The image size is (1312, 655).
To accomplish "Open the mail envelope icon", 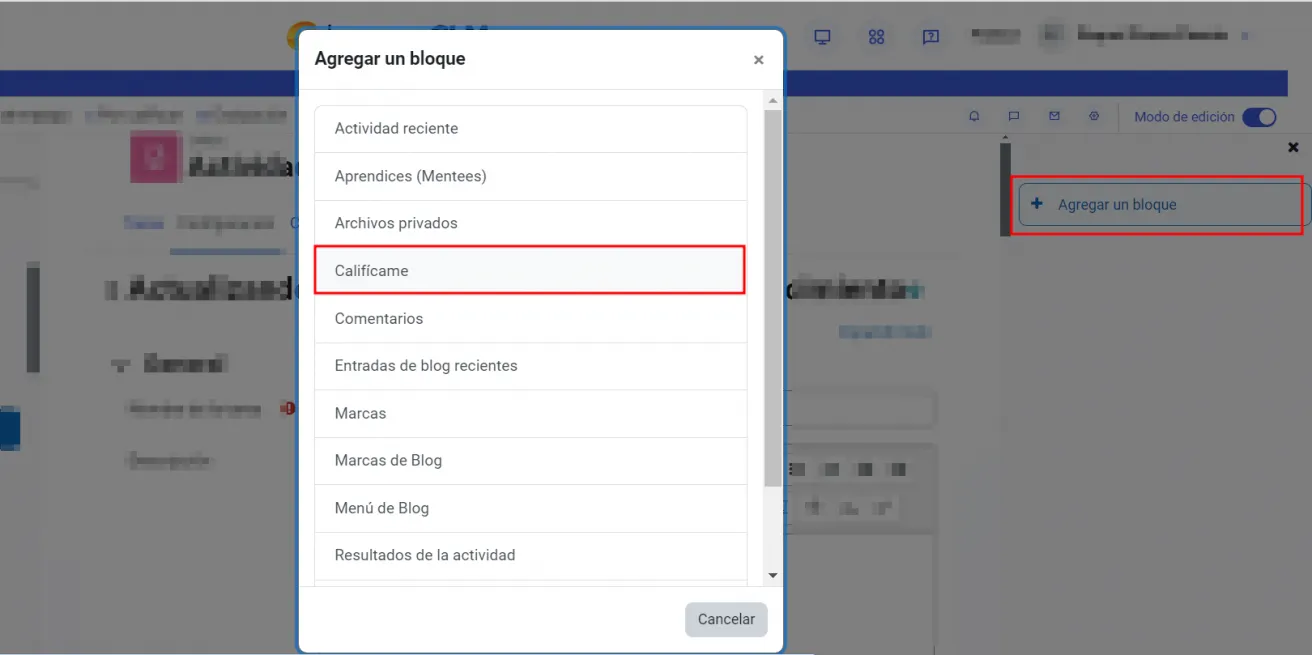I will click(x=1054, y=116).
